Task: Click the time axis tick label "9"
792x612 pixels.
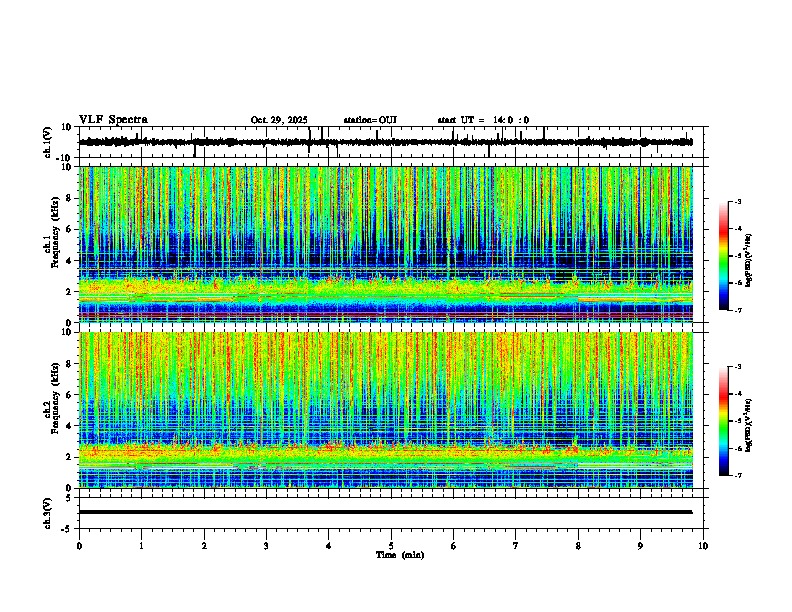Action: (x=640, y=546)
